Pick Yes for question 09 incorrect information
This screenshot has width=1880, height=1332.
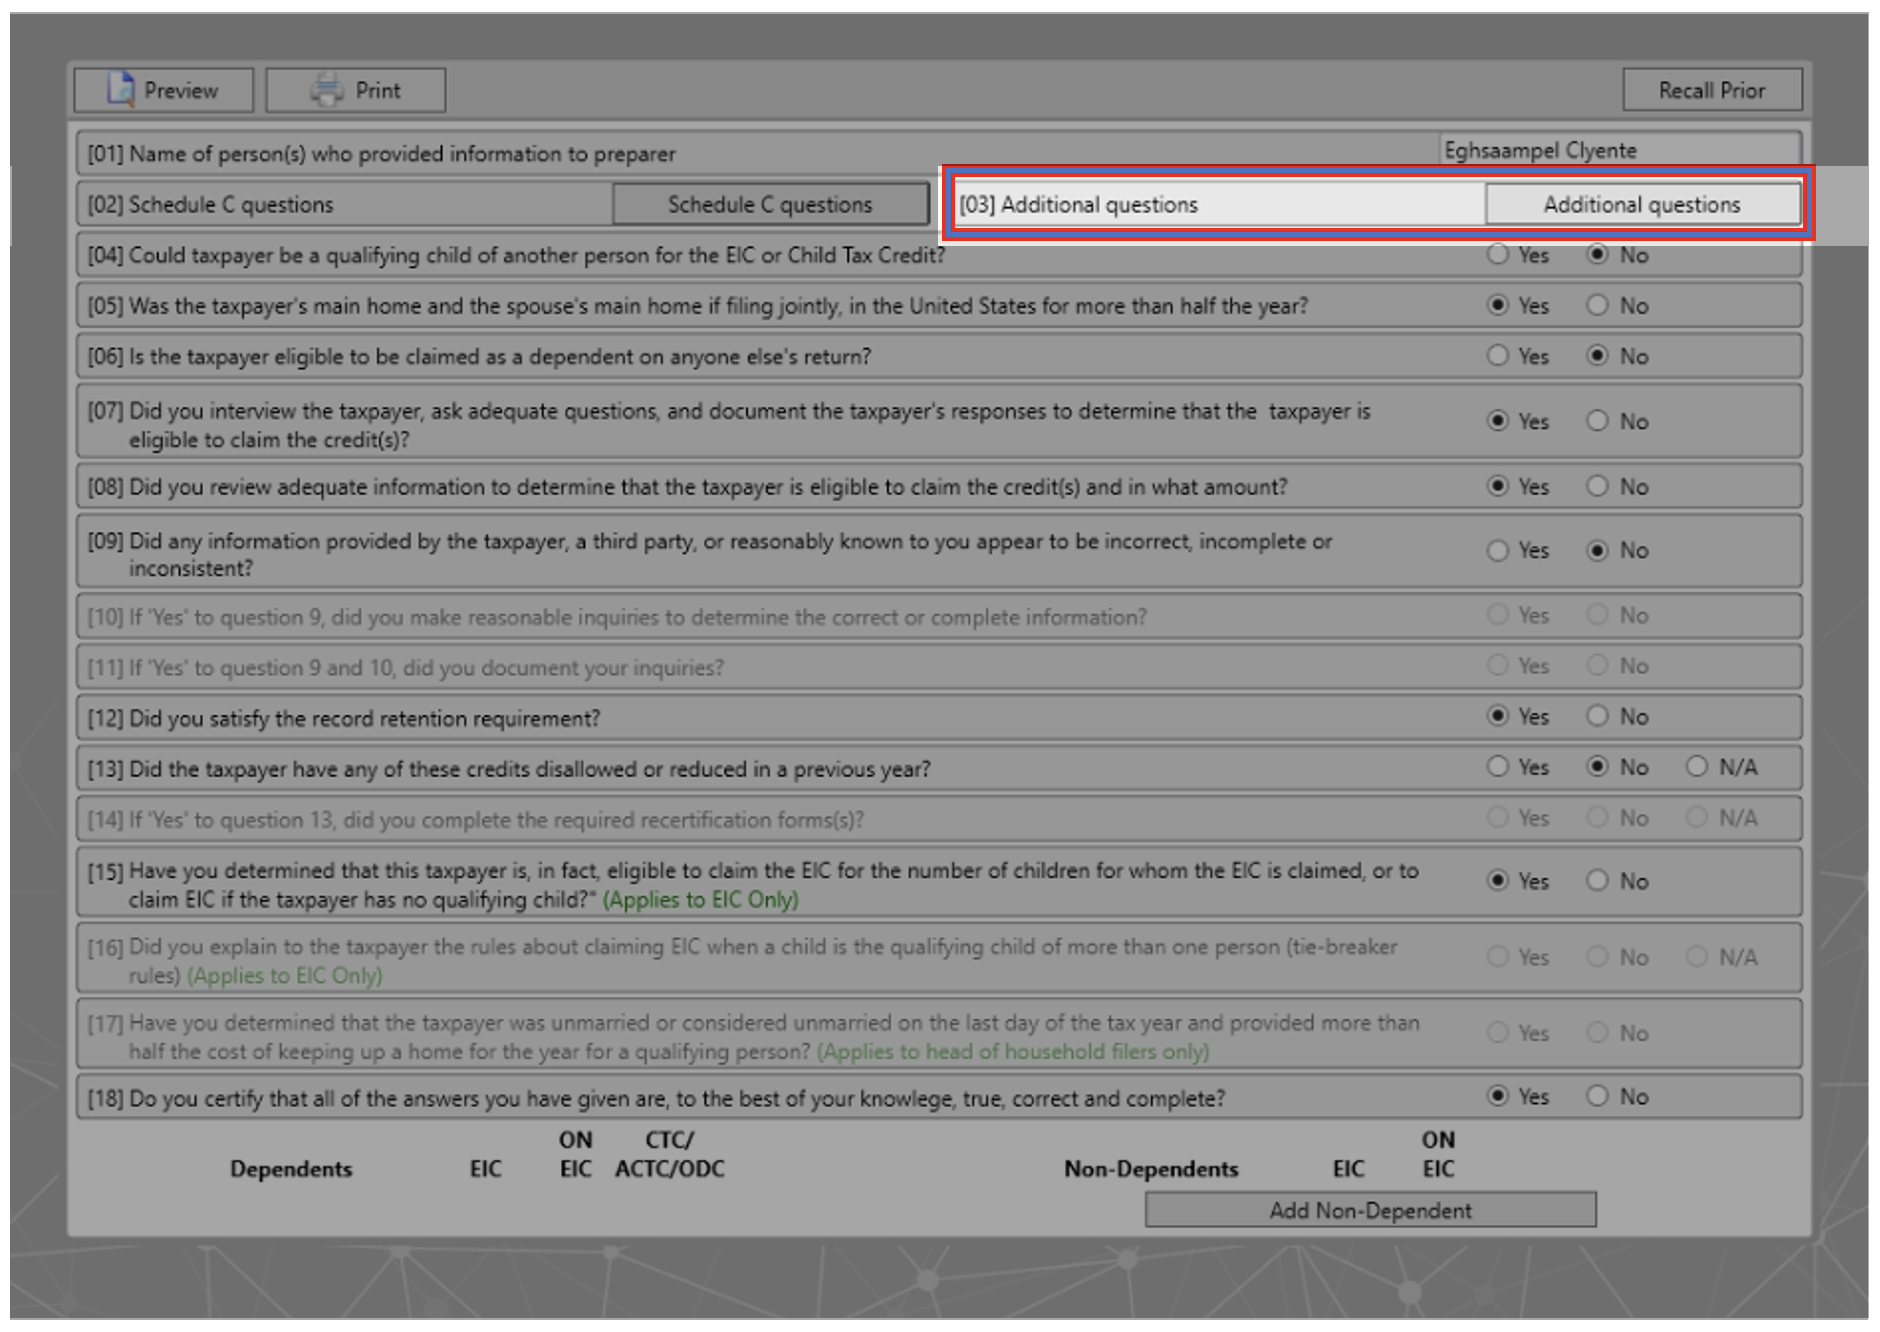1497,550
